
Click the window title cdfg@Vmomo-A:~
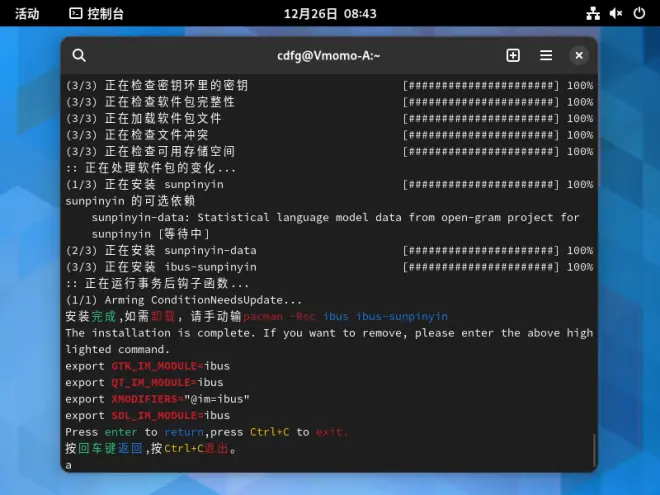tap(328, 56)
